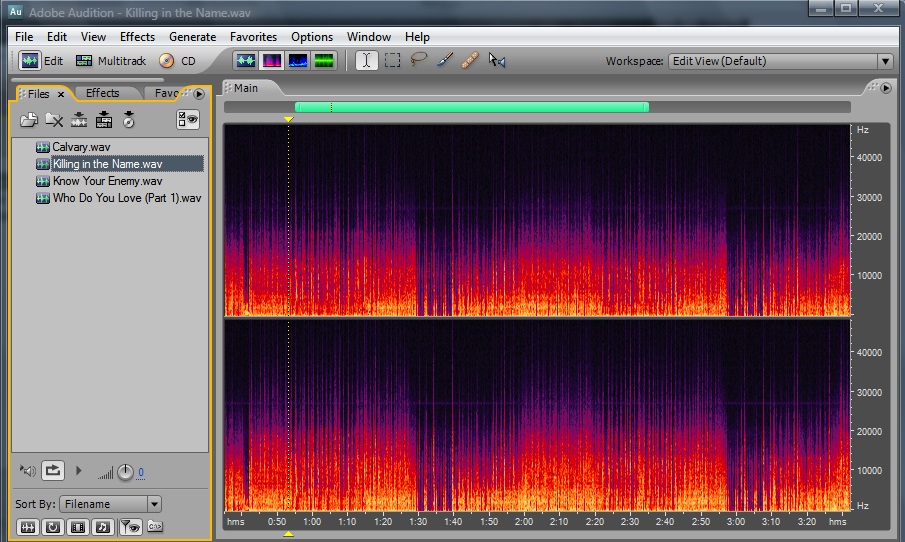This screenshot has height=542, width=905.
Task: Click the yellow playhead marker above spectrogram
Action: pyautogui.click(x=289, y=119)
